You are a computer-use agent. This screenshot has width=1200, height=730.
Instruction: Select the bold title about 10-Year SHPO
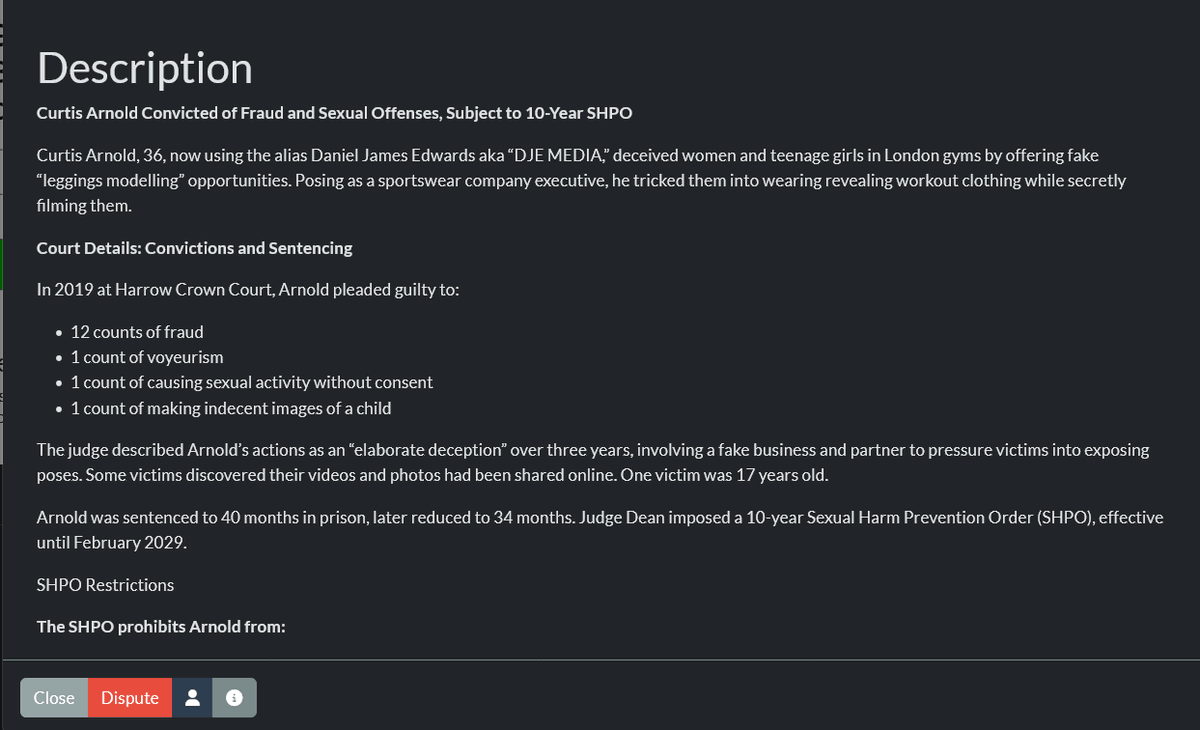(x=334, y=113)
